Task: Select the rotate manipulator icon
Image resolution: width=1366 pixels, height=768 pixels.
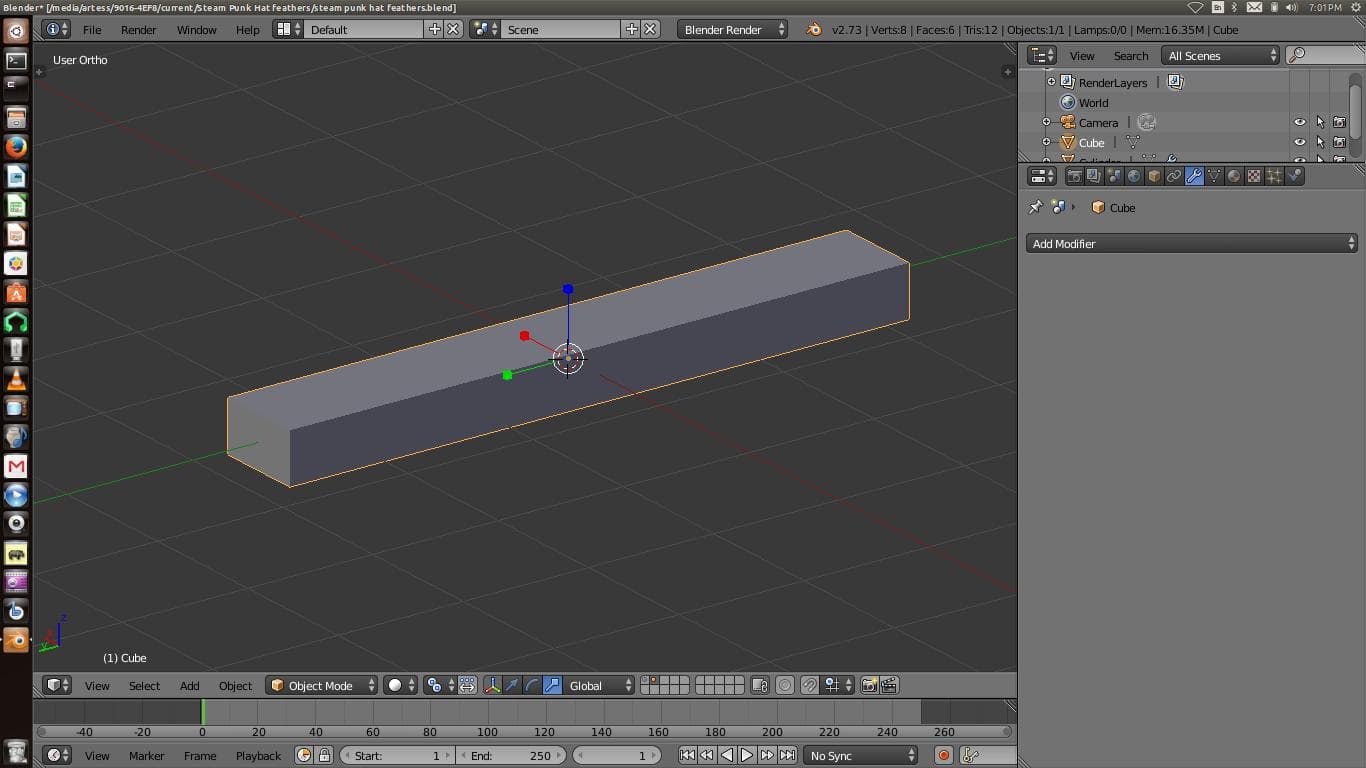Action: pyautogui.click(x=531, y=686)
